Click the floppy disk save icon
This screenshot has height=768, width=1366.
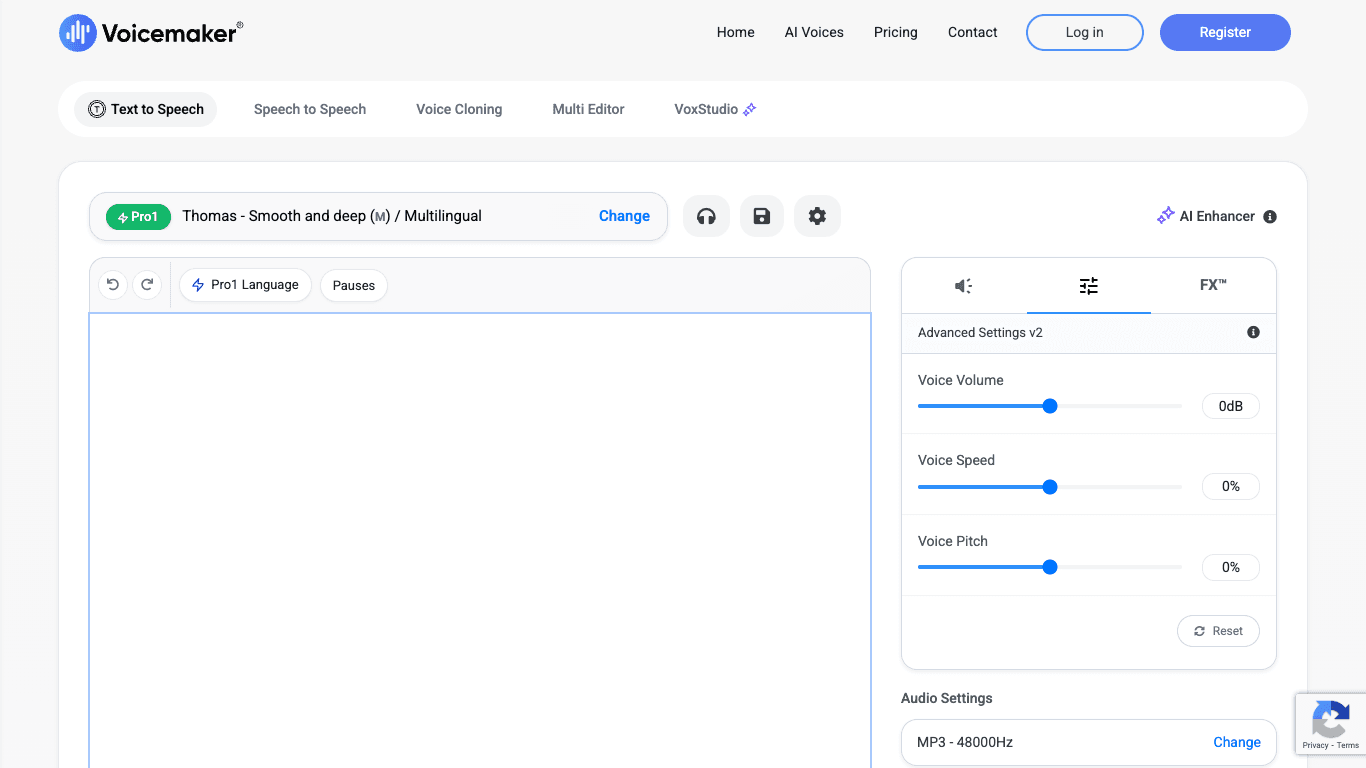(x=762, y=216)
